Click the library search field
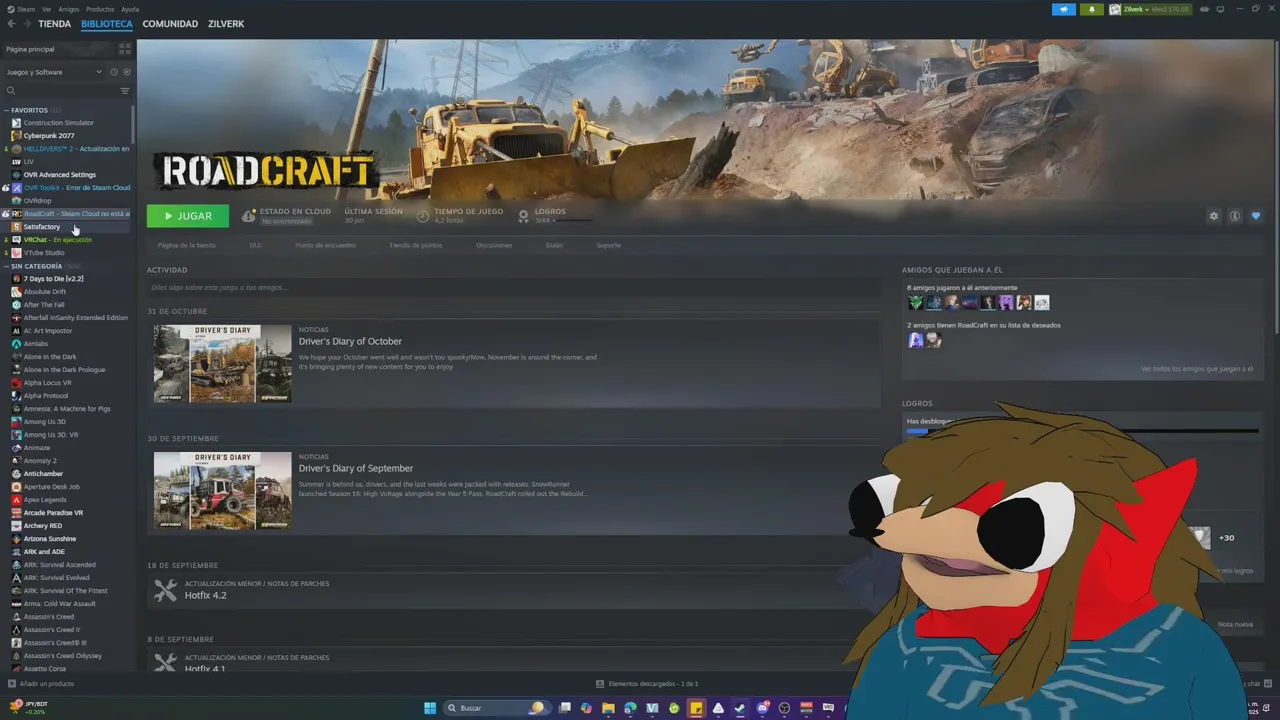 pos(60,91)
